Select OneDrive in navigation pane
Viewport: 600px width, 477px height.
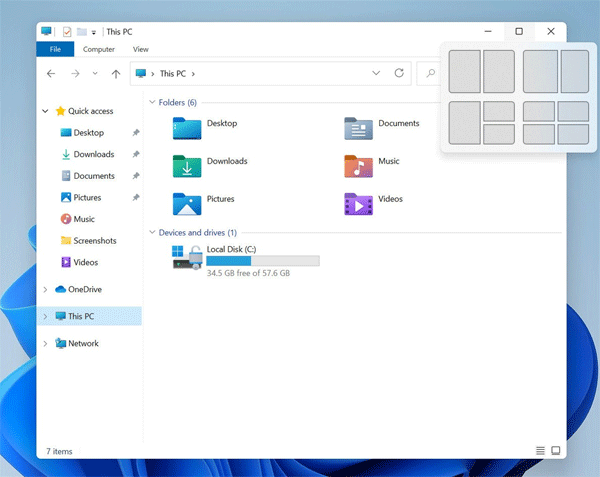click(85, 290)
